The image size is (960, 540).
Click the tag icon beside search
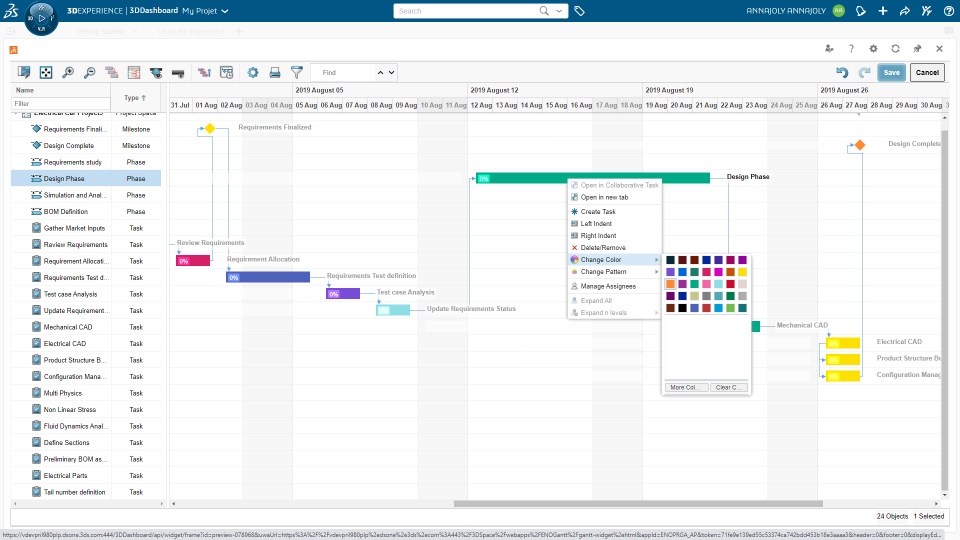(x=579, y=11)
